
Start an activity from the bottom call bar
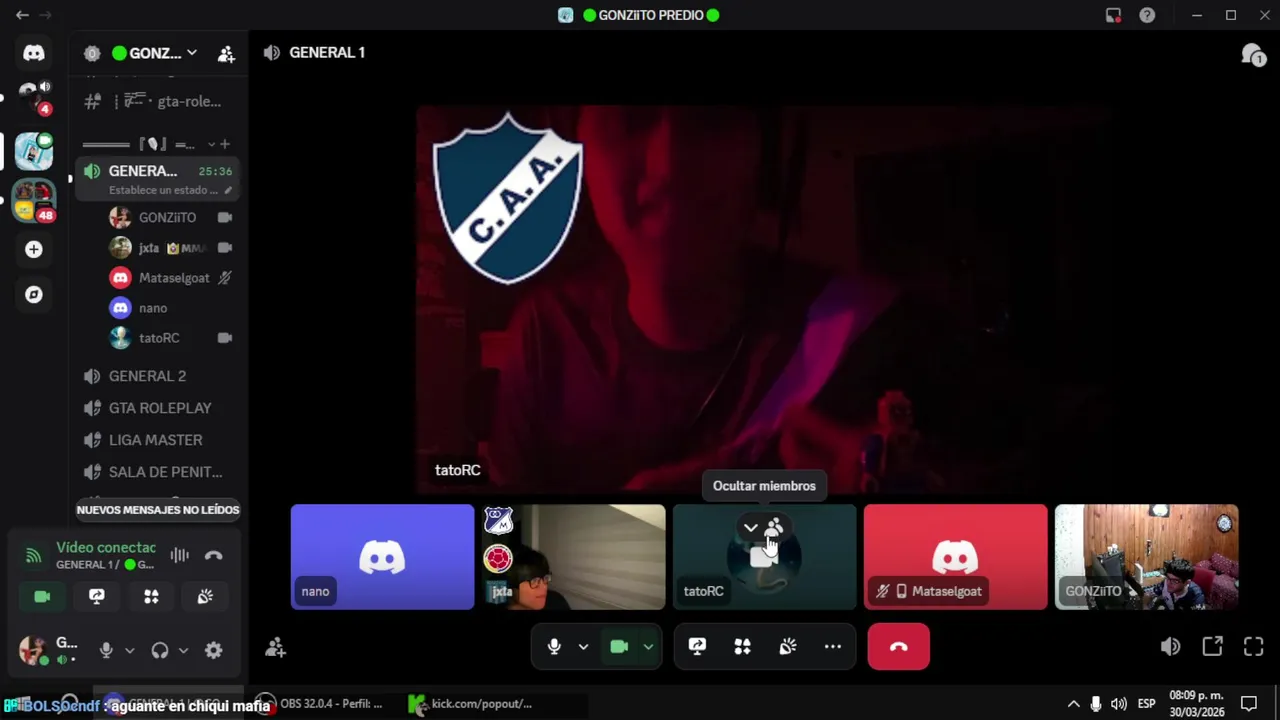pyautogui.click(x=742, y=647)
